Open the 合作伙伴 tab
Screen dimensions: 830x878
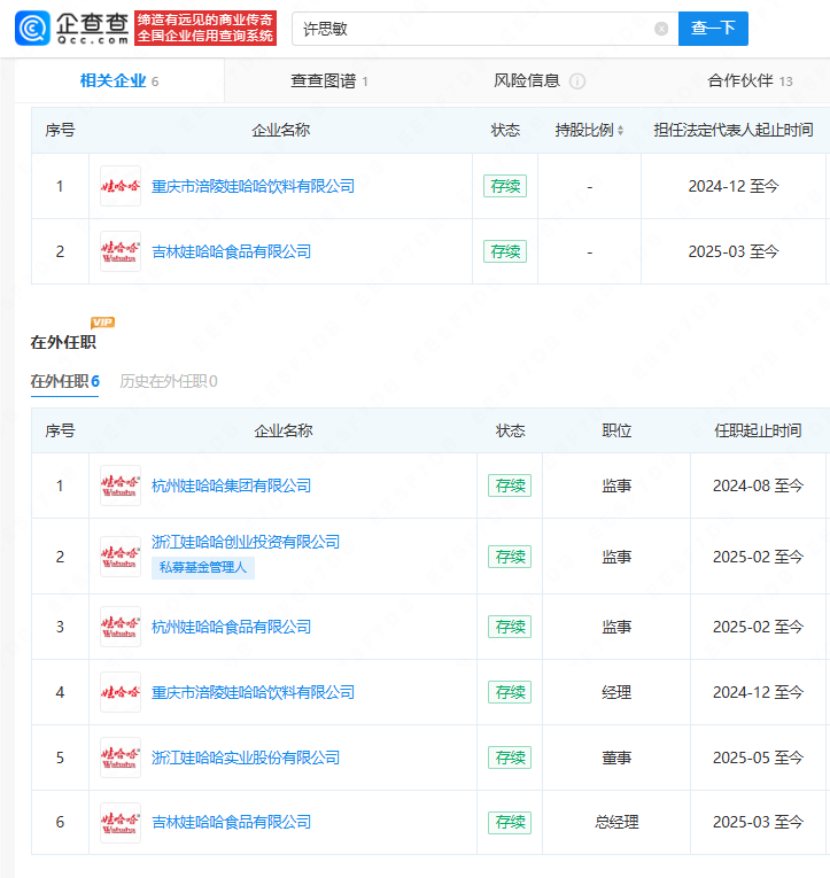pyautogui.click(x=750, y=81)
